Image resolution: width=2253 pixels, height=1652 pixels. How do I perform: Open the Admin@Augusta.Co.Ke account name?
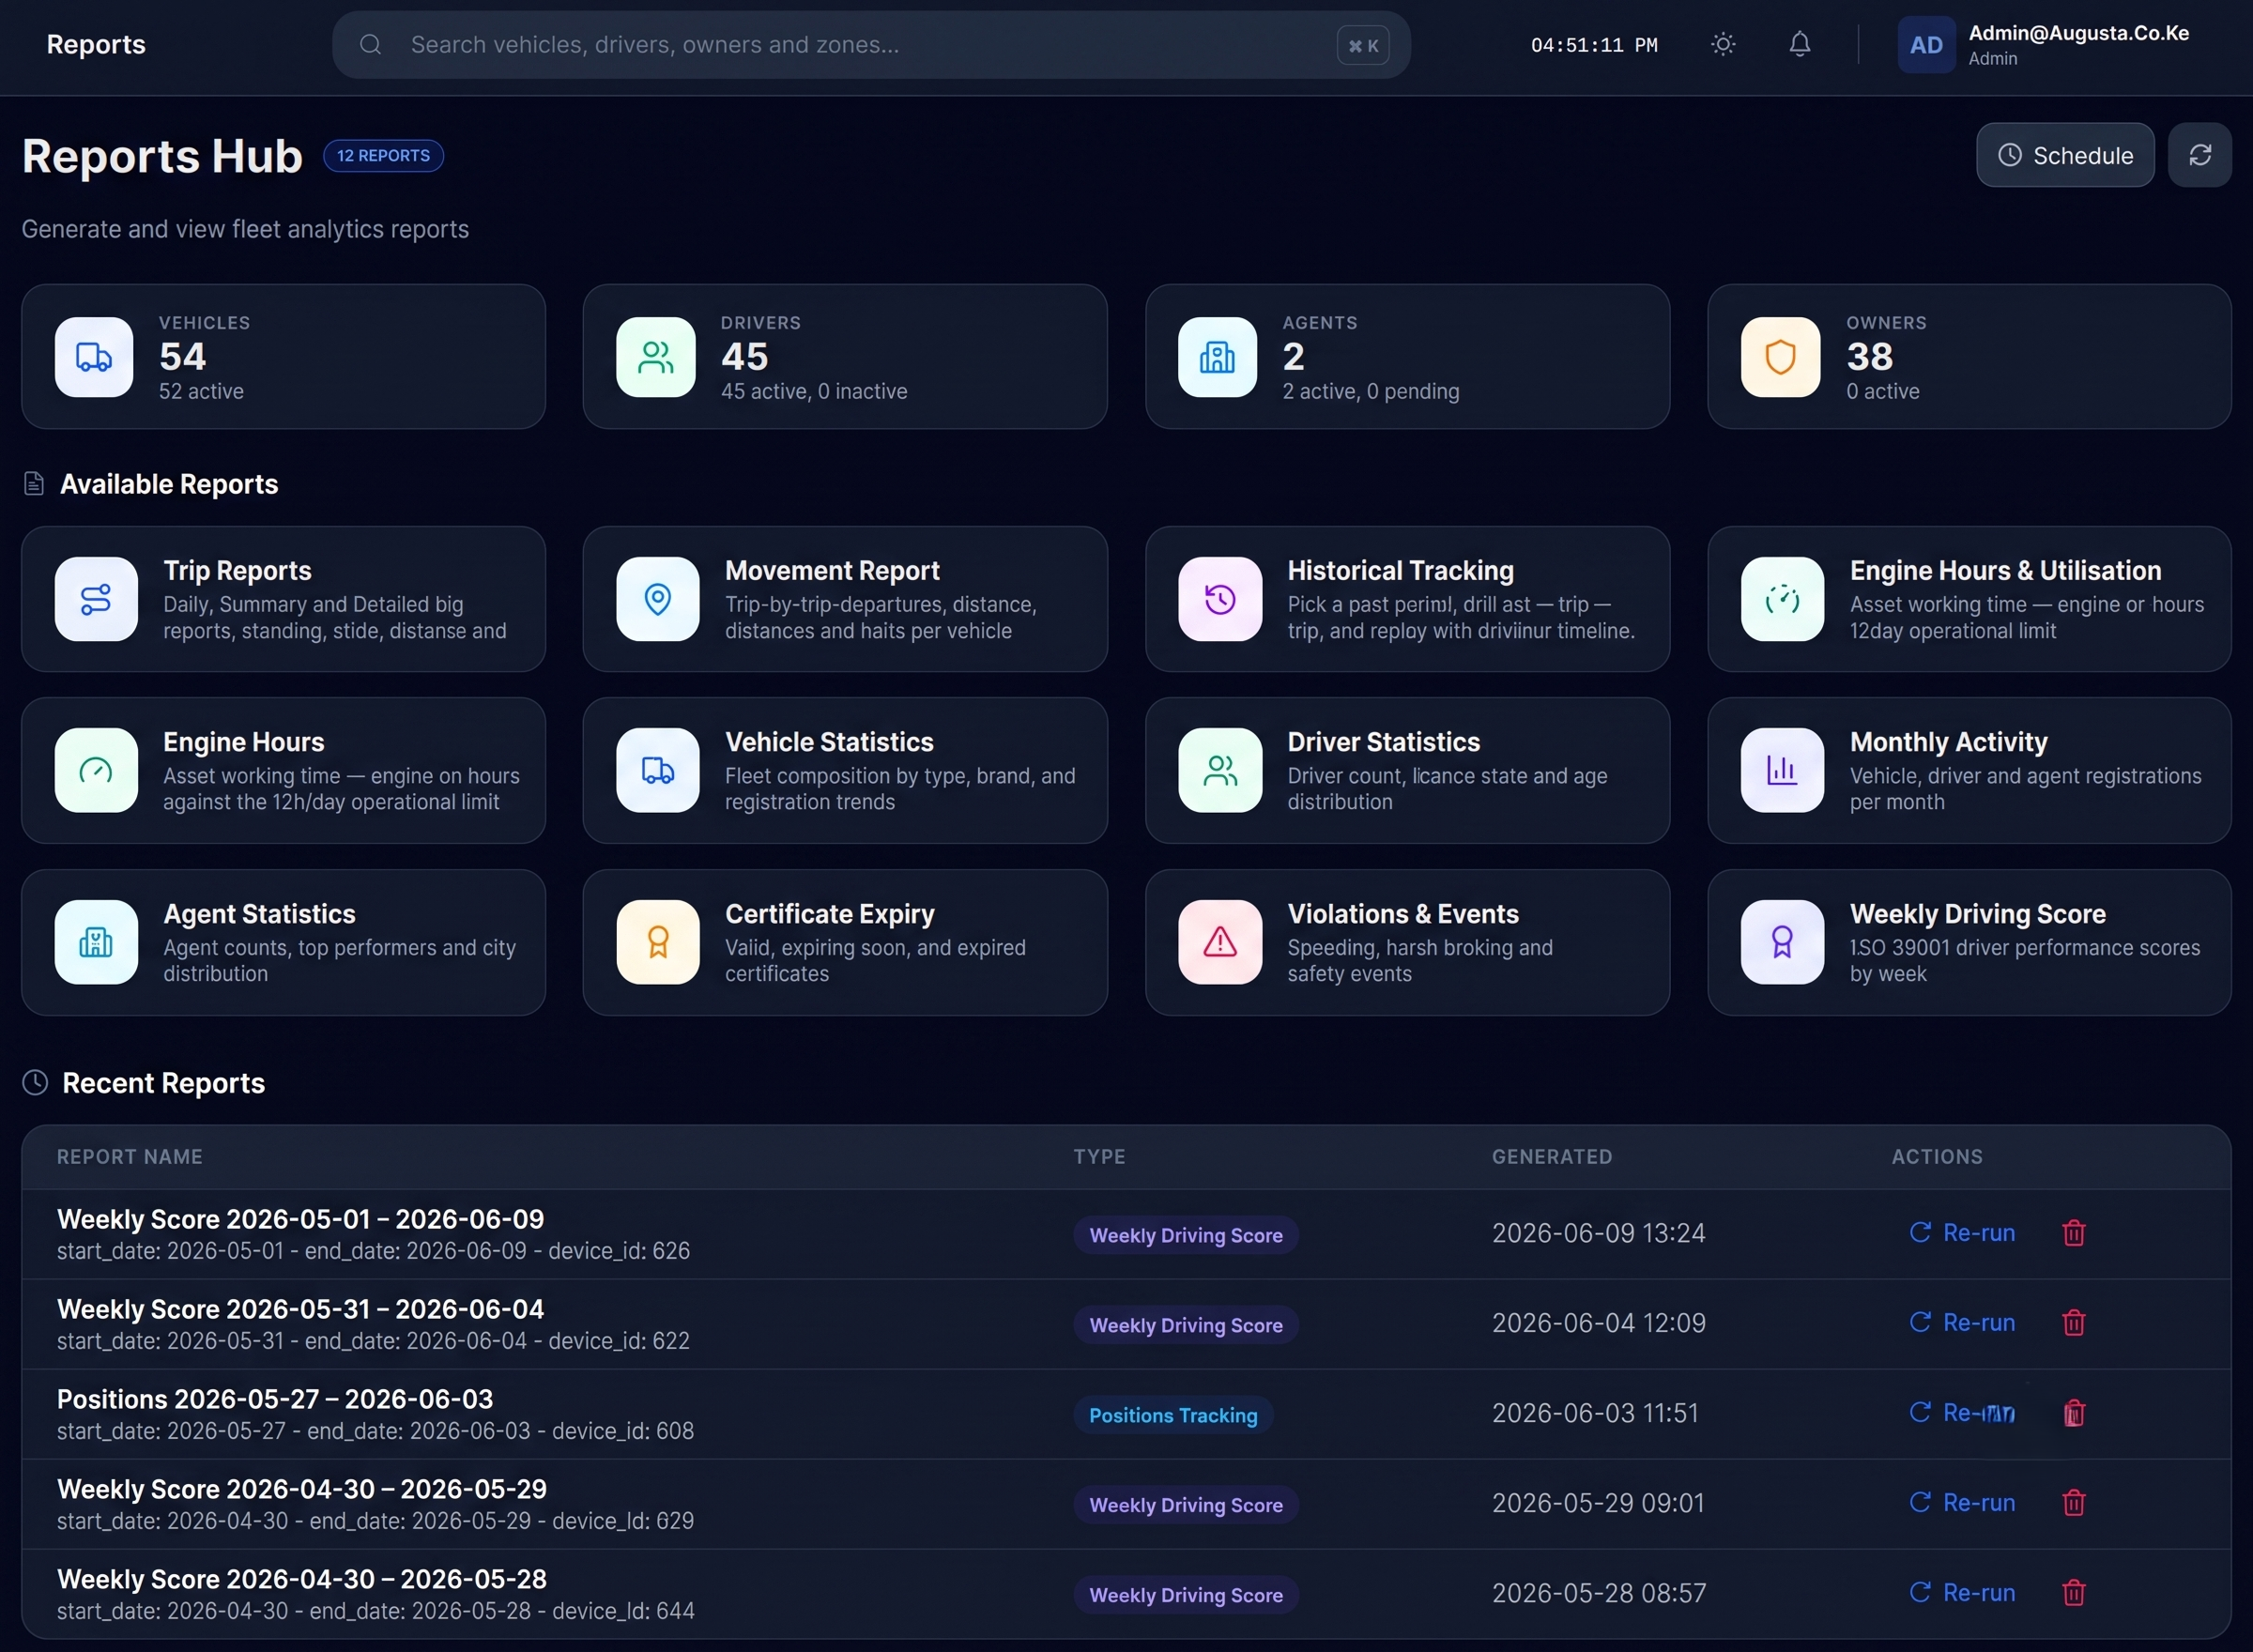click(x=2078, y=33)
